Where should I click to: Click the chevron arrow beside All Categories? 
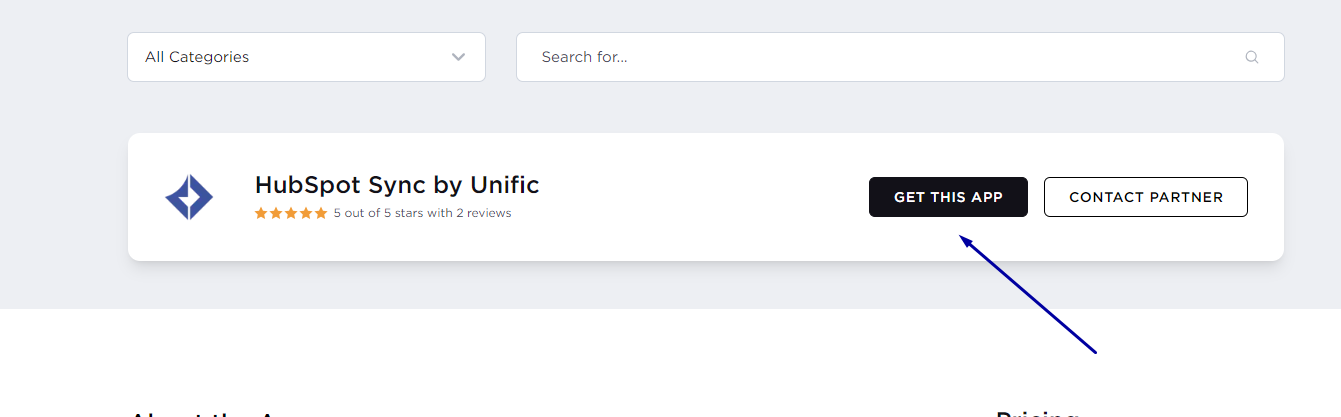point(458,57)
